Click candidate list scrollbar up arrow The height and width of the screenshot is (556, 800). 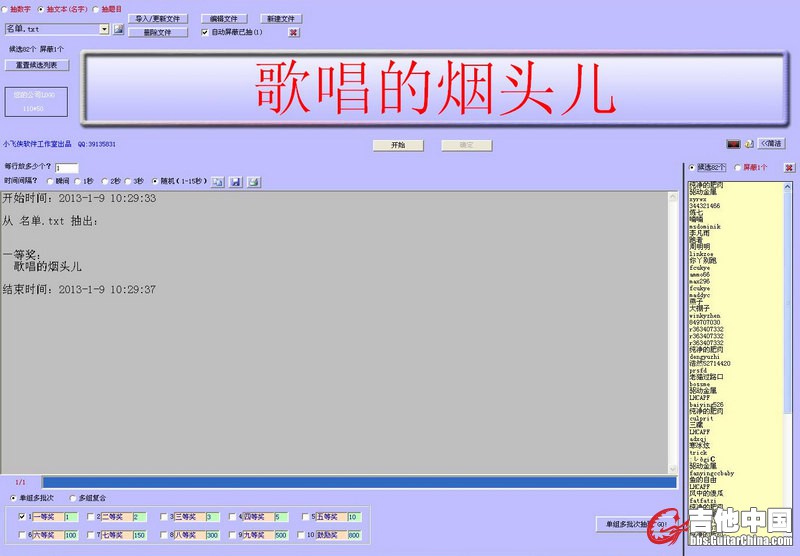[x=787, y=187]
